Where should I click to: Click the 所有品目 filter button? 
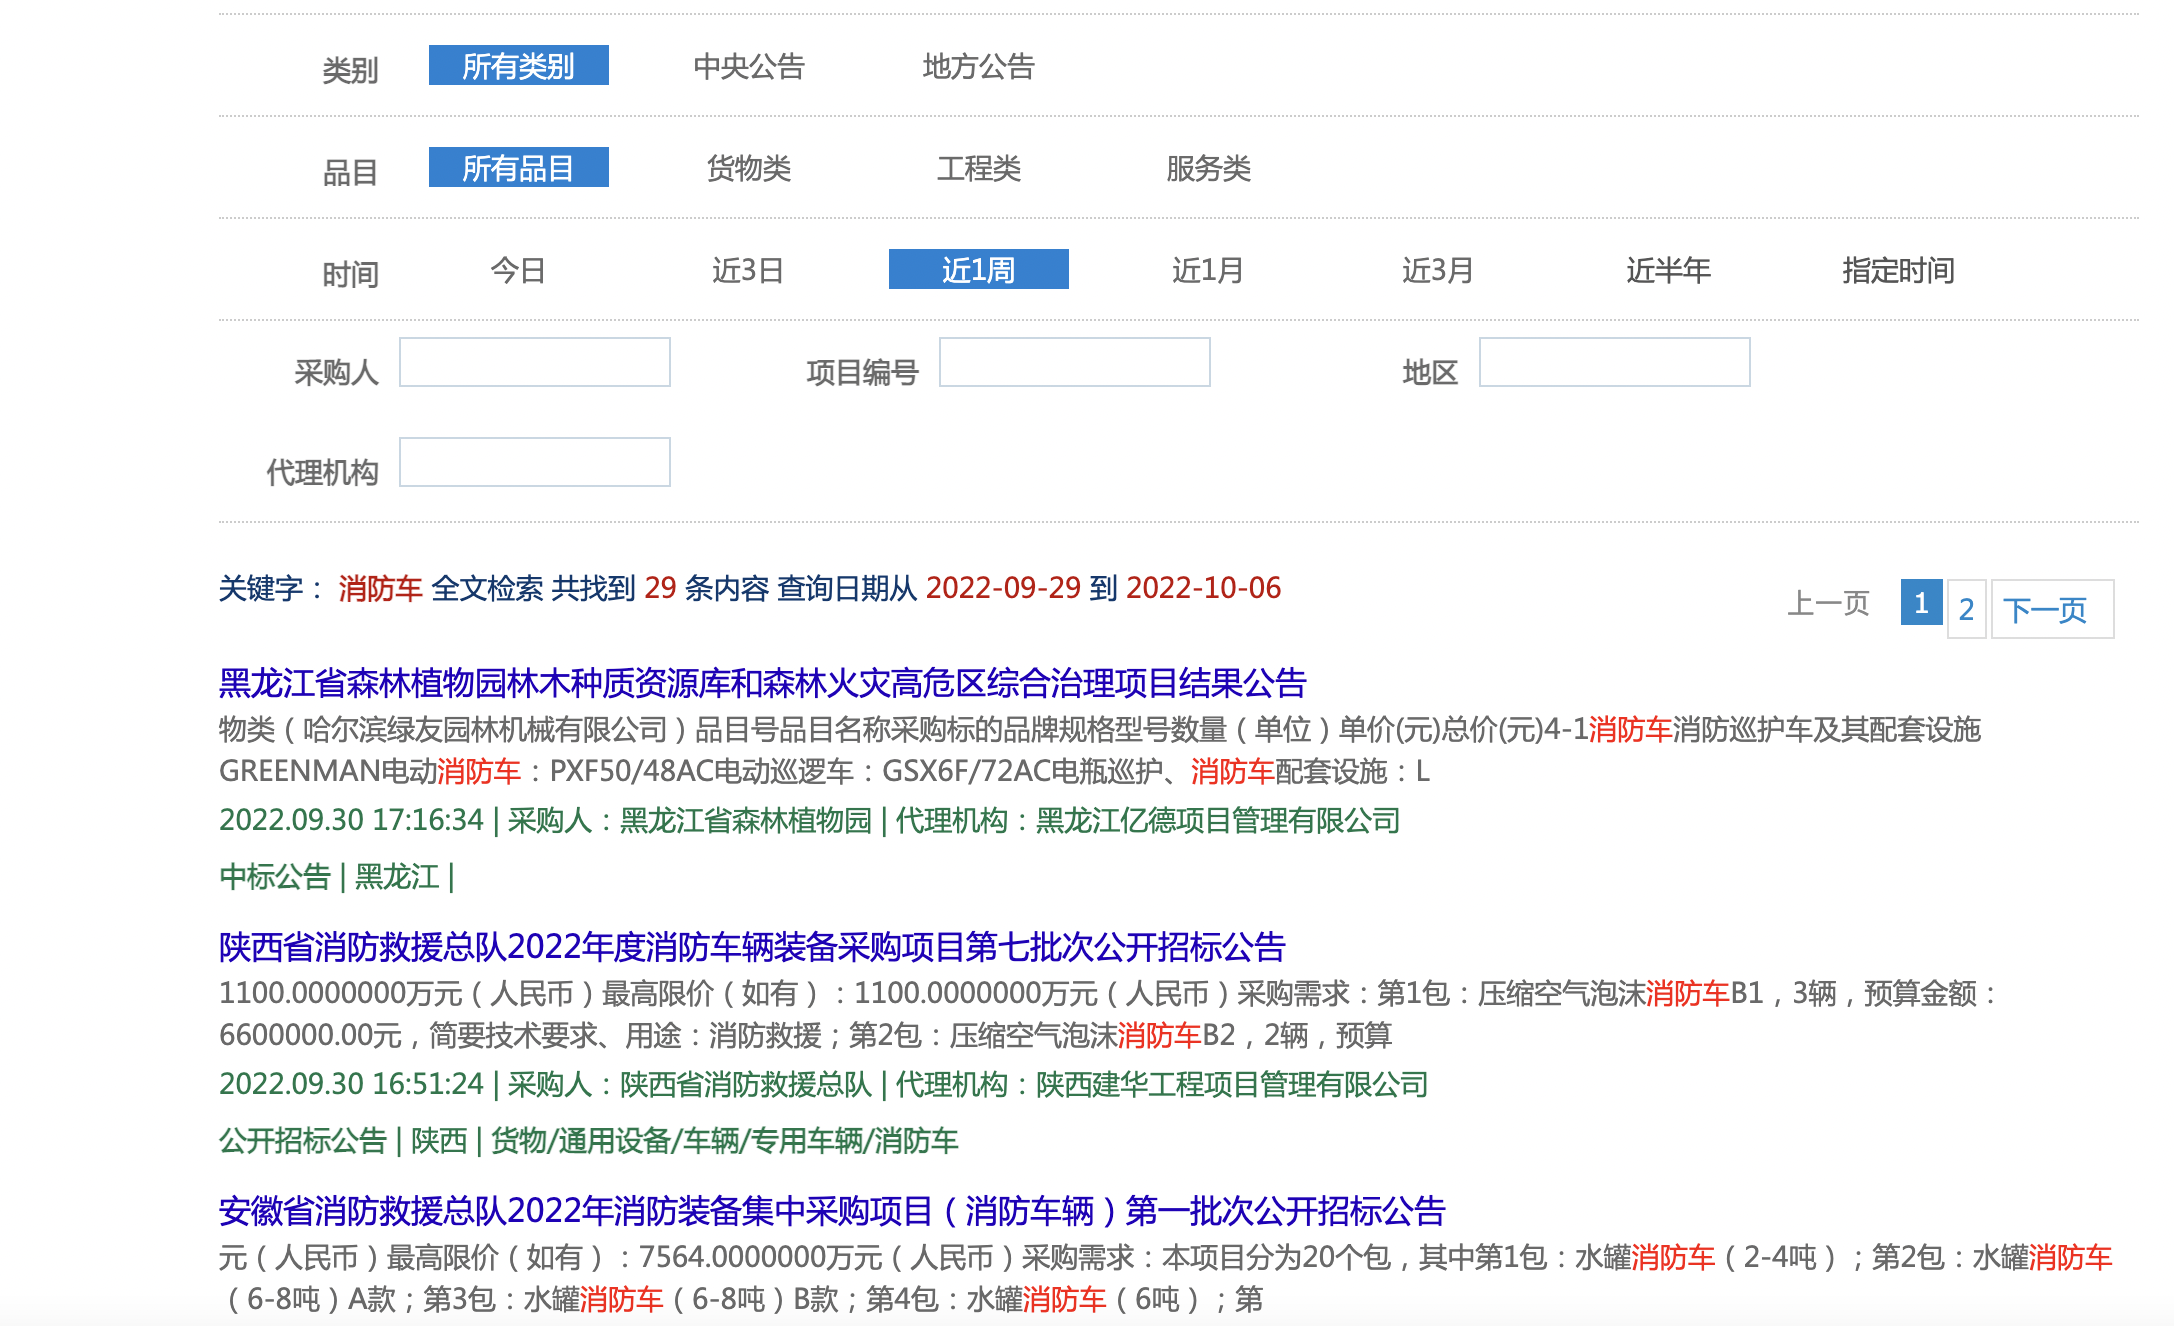pyautogui.click(x=518, y=166)
